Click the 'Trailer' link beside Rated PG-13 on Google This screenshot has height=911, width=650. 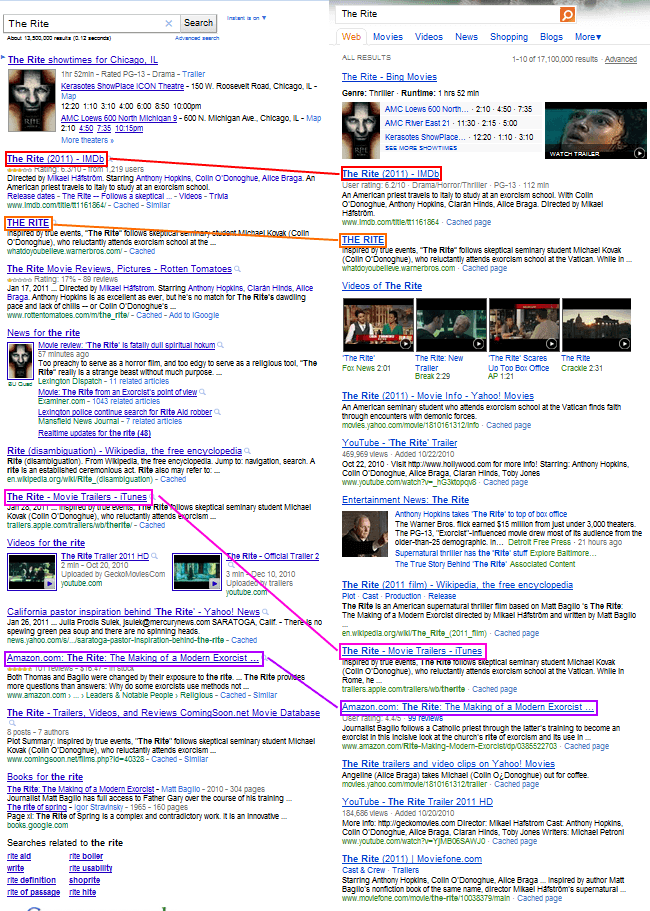pyautogui.click(x=193, y=74)
